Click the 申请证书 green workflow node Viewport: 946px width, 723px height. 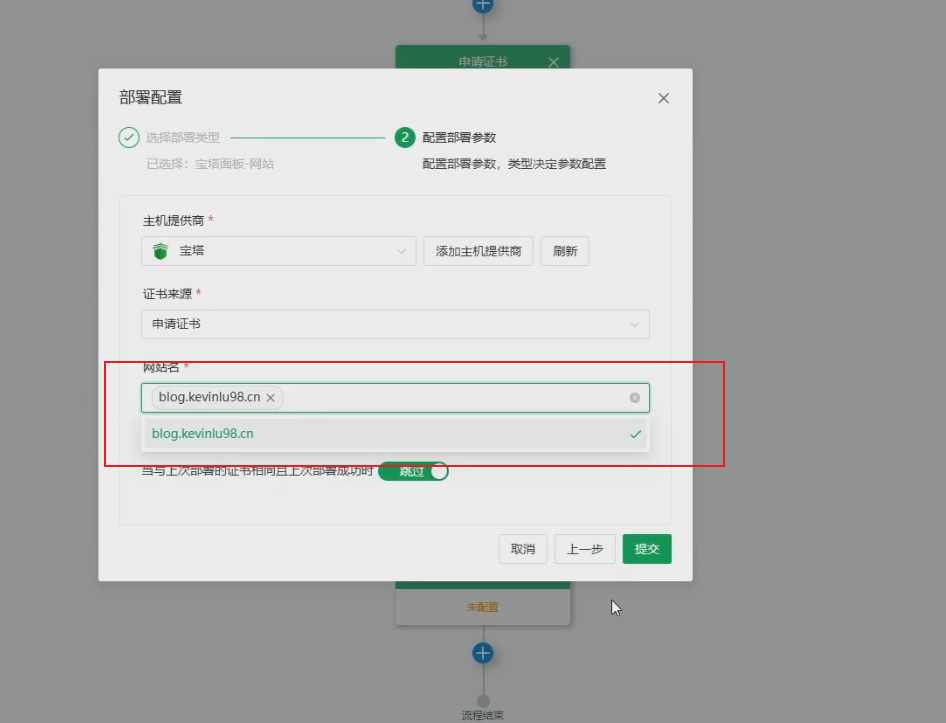point(483,61)
